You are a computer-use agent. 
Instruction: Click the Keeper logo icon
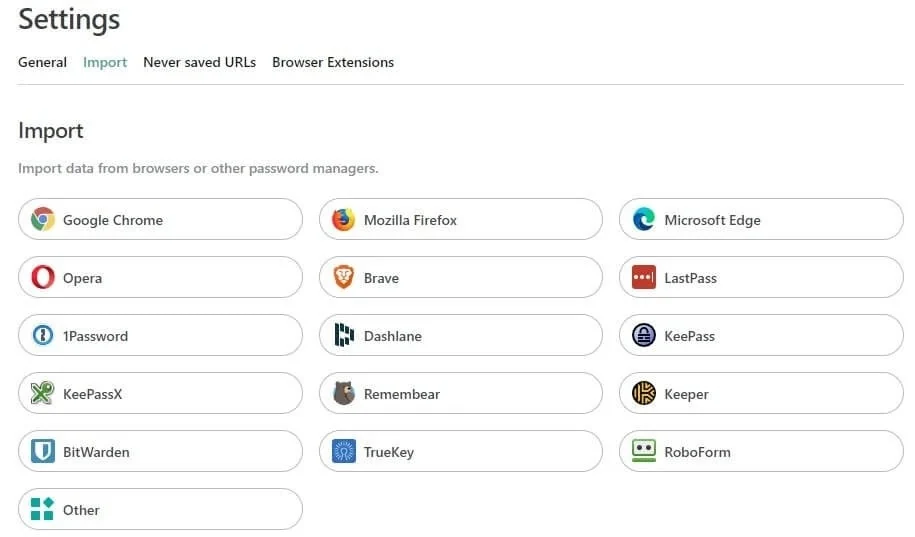pos(644,393)
